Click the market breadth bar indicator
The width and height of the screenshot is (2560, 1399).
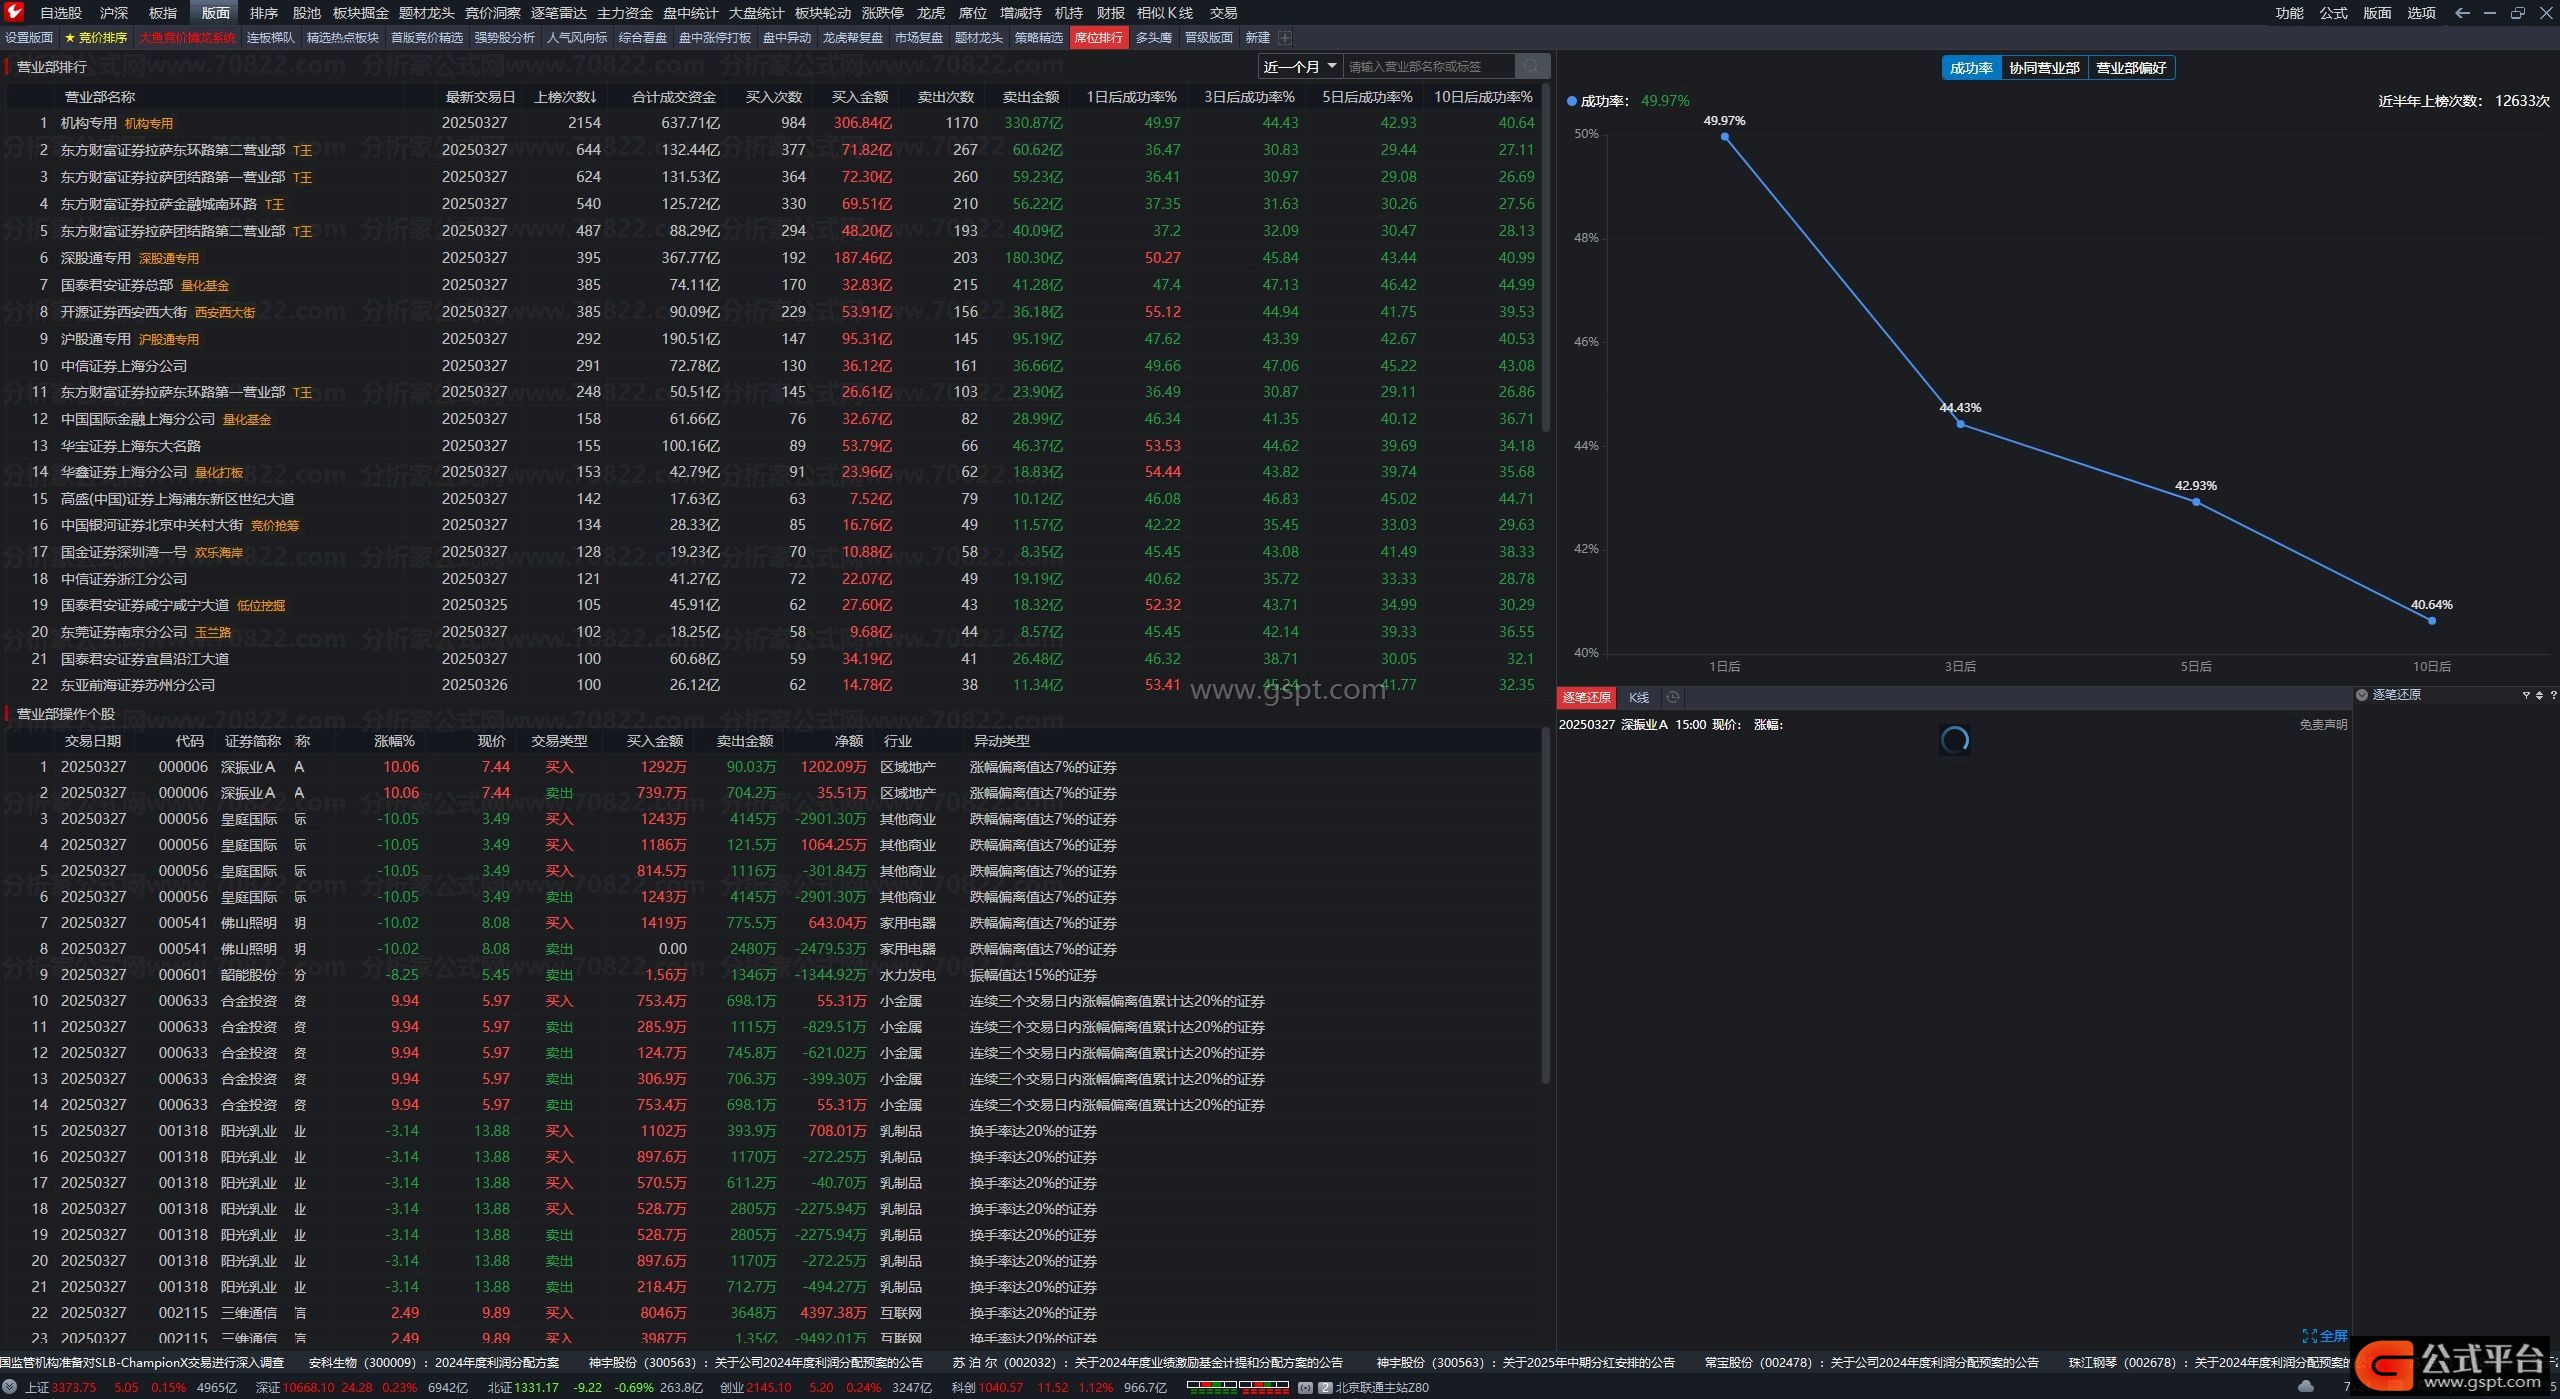tap(1237, 1387)
